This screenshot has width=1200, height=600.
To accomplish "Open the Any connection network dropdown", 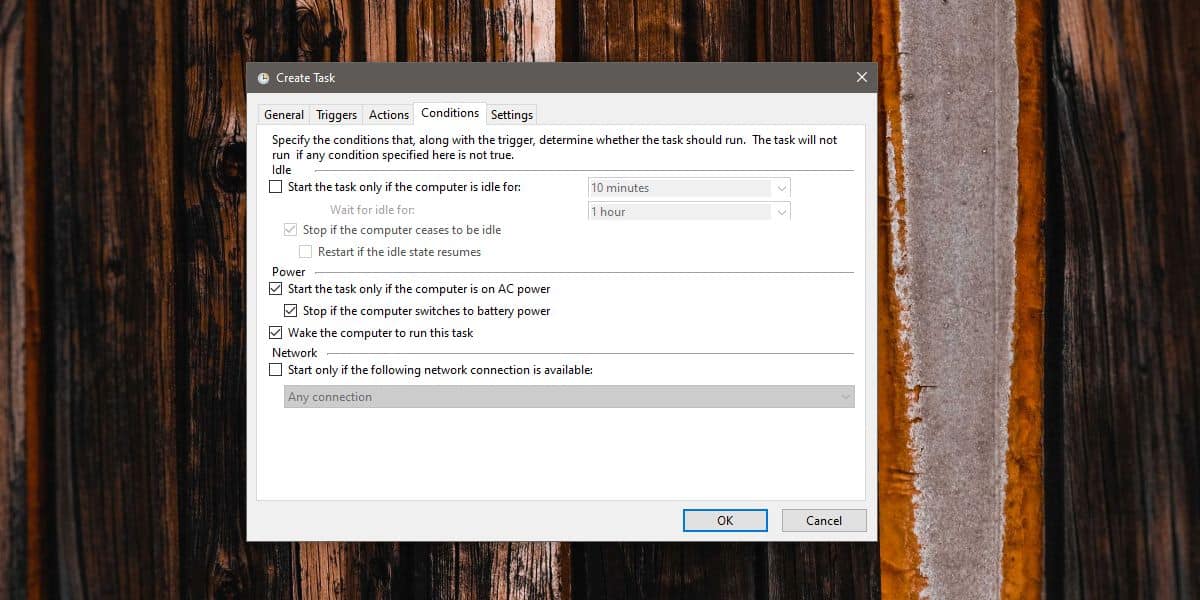I will [x=569, y=397].
